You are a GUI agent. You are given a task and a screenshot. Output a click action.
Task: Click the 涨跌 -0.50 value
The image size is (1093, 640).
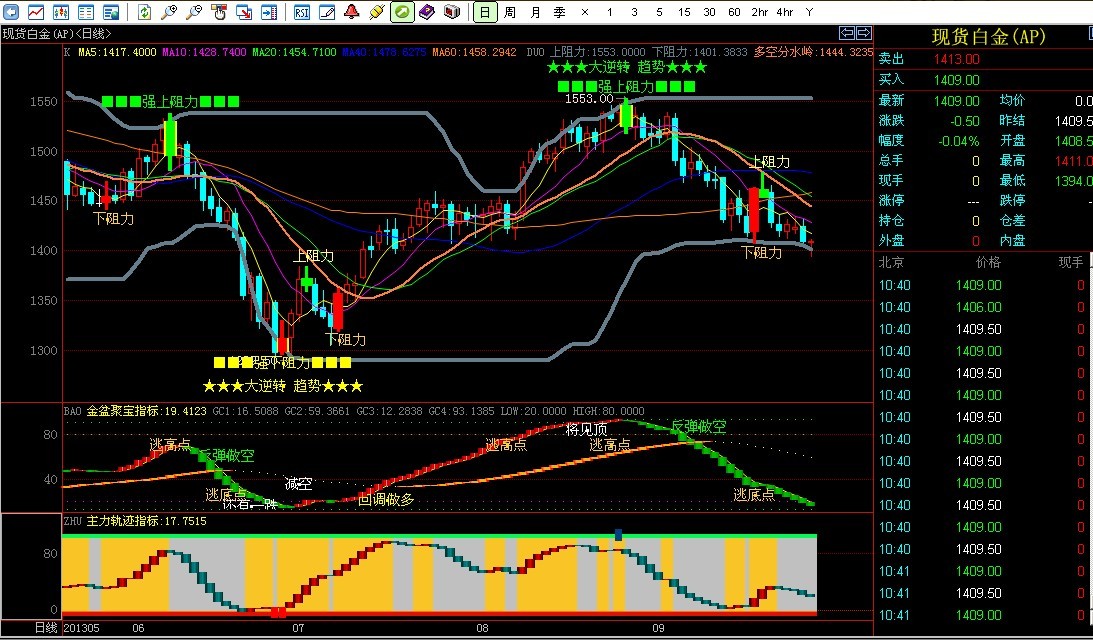[x=965, y=121]
